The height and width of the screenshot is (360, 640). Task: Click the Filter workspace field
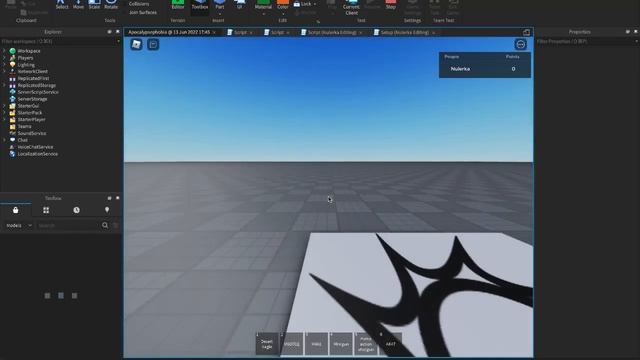pos(60,41)
